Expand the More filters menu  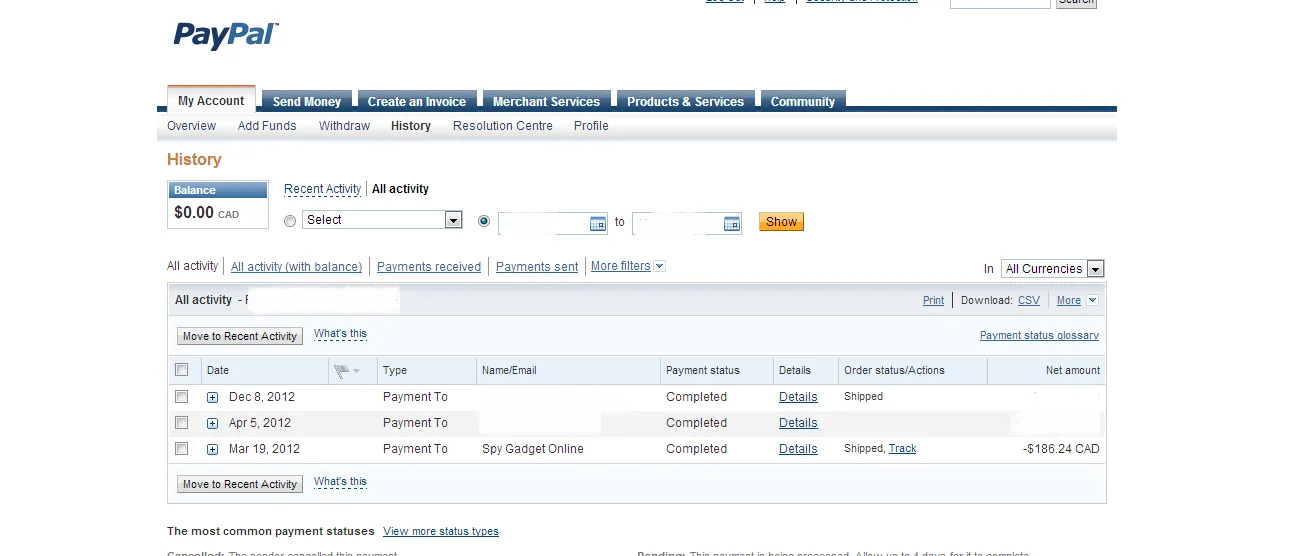(628, 266)
